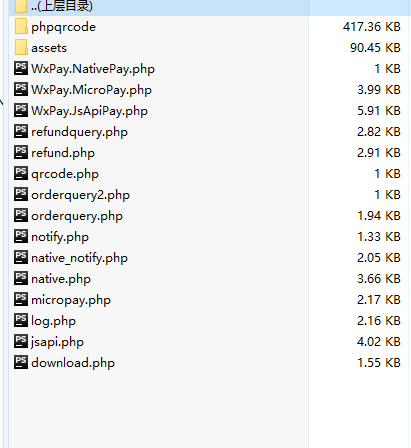411x448 pixels.
Task: Select the WxPay.MicroPay.php file name
Action: (91, 90)
